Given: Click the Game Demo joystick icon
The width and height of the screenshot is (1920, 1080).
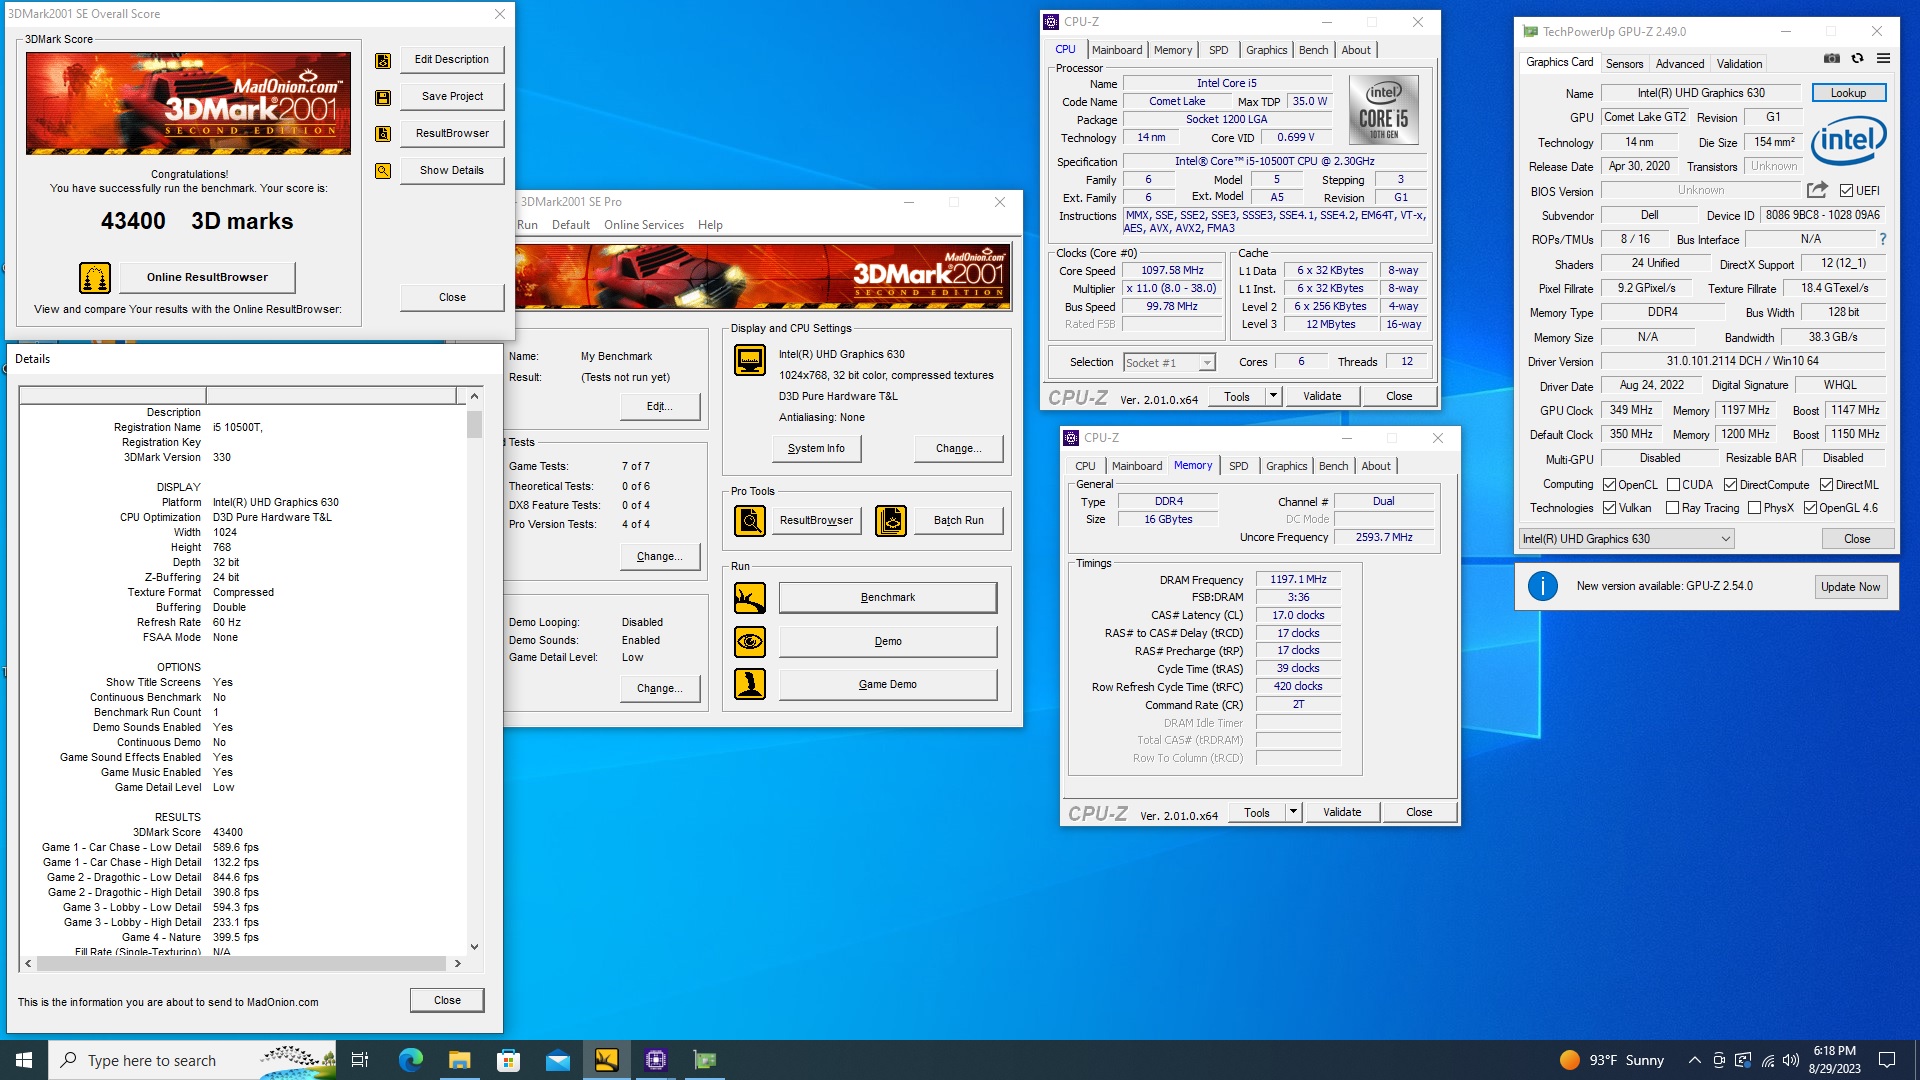Looking at the screenshot, I should [750, 684].
